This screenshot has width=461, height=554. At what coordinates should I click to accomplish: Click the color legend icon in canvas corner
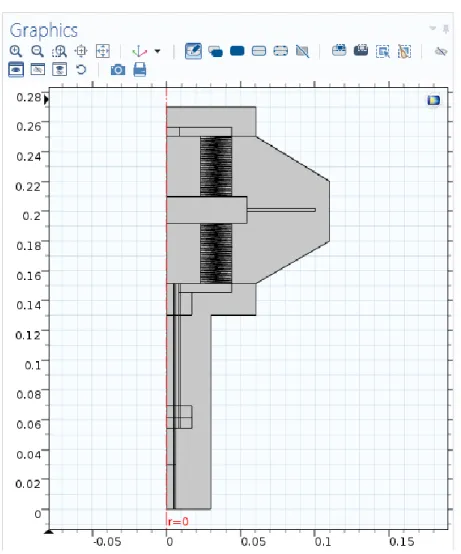pyautogui.click(x=433, y=100)
